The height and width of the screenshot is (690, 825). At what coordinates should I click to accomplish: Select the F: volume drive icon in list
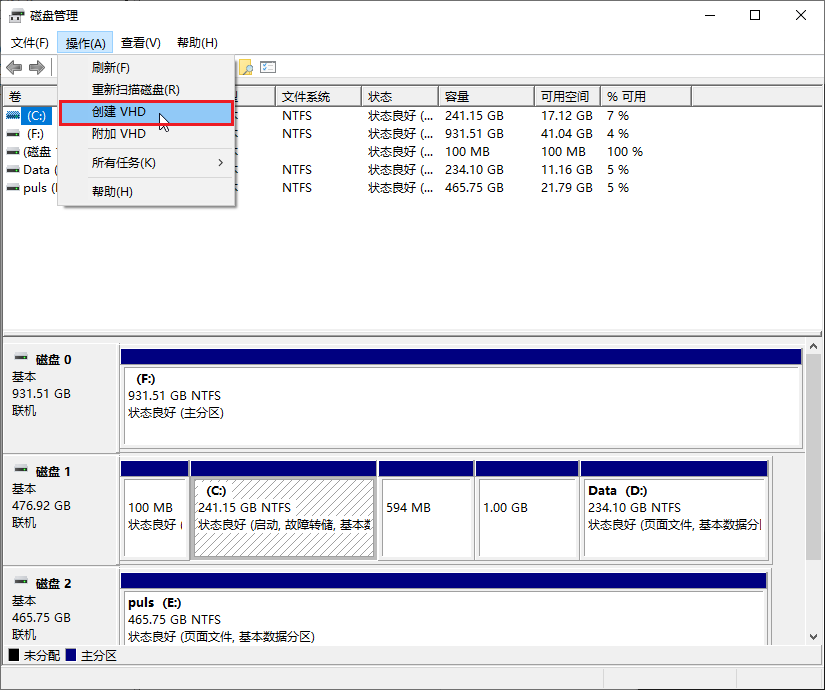coord(13,134)
